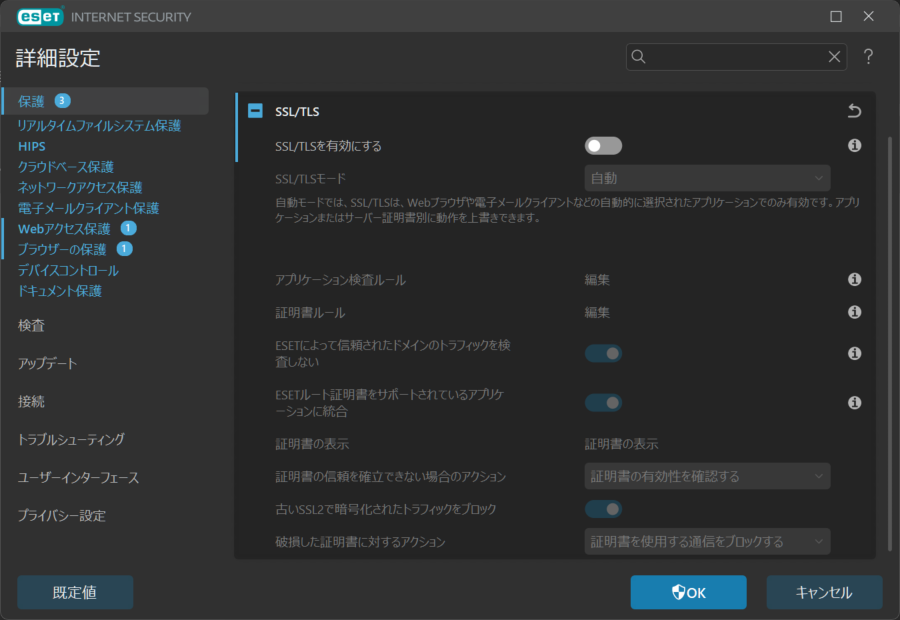The image size is (900, 620).
Task: Toggle ESETルート証明書をアプリケーションに統合 switch
Action: click(603, 403)
